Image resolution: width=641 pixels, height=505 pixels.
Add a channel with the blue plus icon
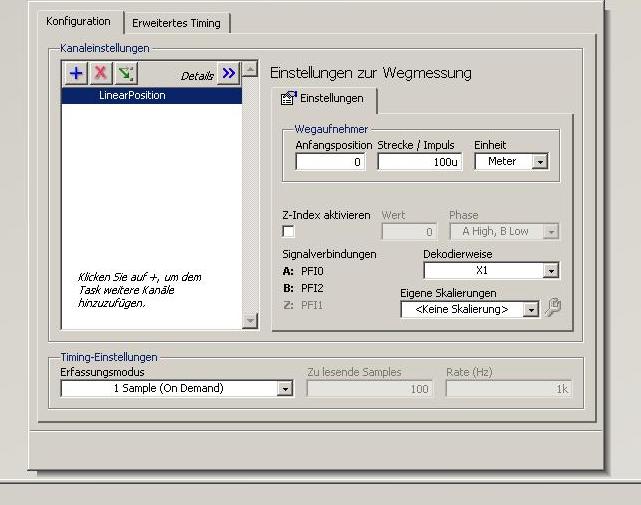76,74
